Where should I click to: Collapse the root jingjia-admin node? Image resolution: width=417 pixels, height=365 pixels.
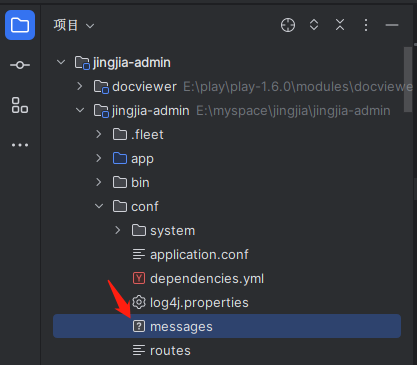tap(61, 62)
